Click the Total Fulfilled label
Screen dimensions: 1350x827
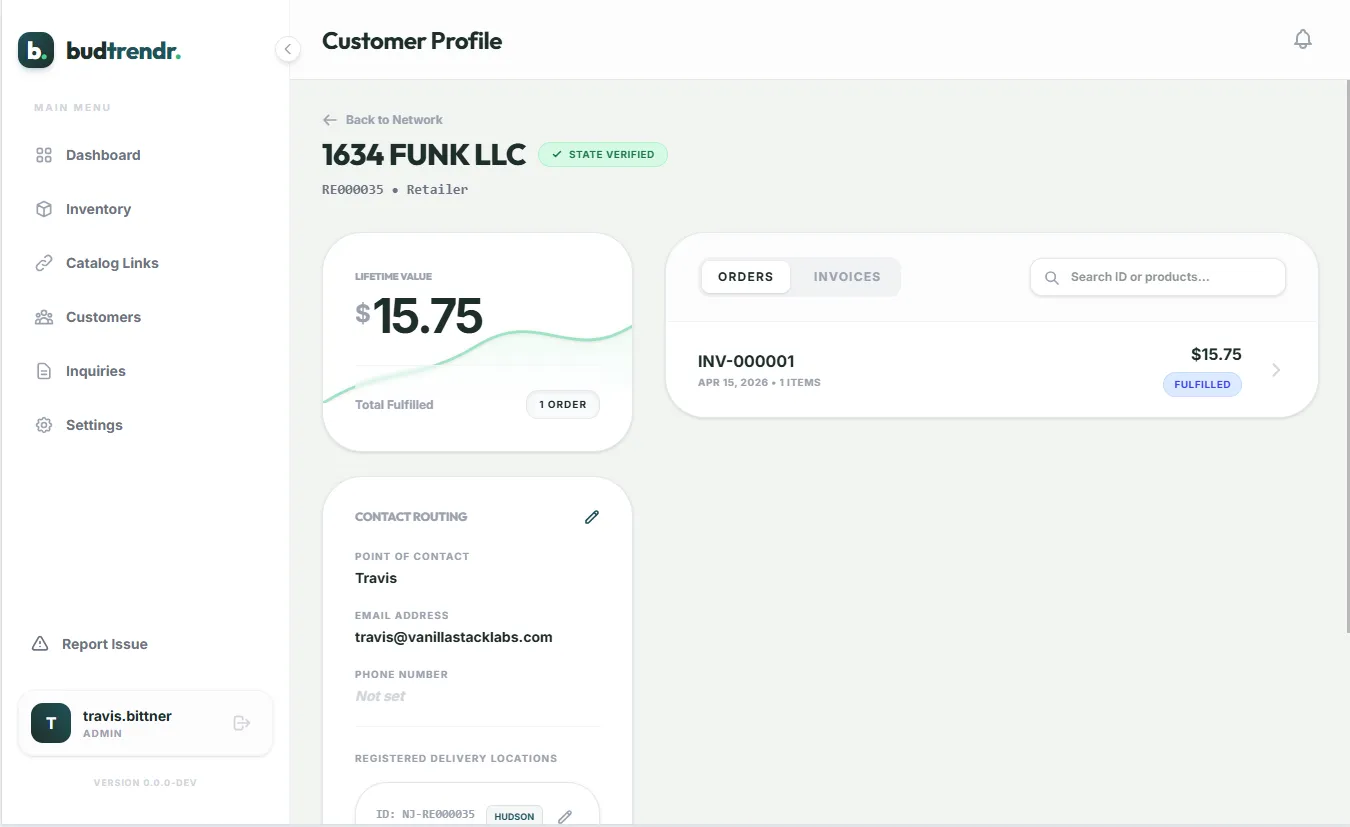[394, 405]
